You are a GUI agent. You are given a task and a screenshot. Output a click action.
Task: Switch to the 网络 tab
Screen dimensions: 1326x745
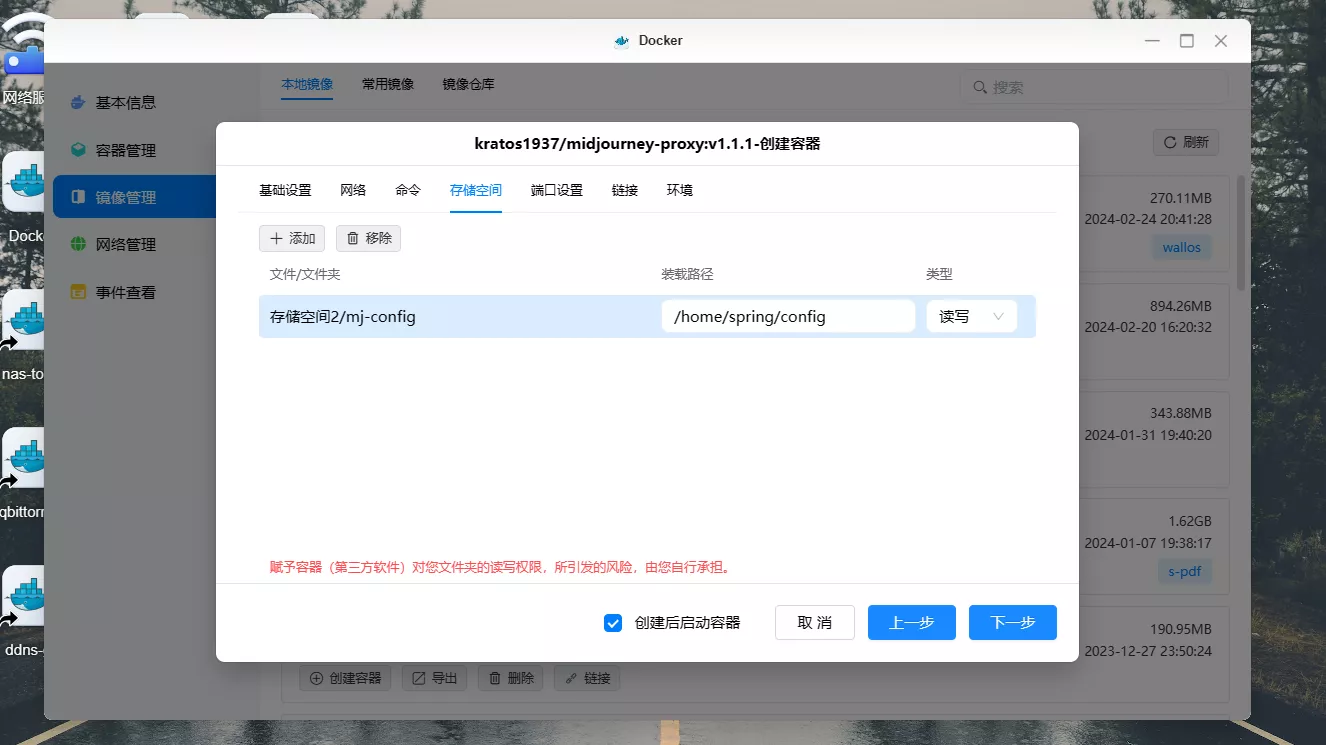353,190
